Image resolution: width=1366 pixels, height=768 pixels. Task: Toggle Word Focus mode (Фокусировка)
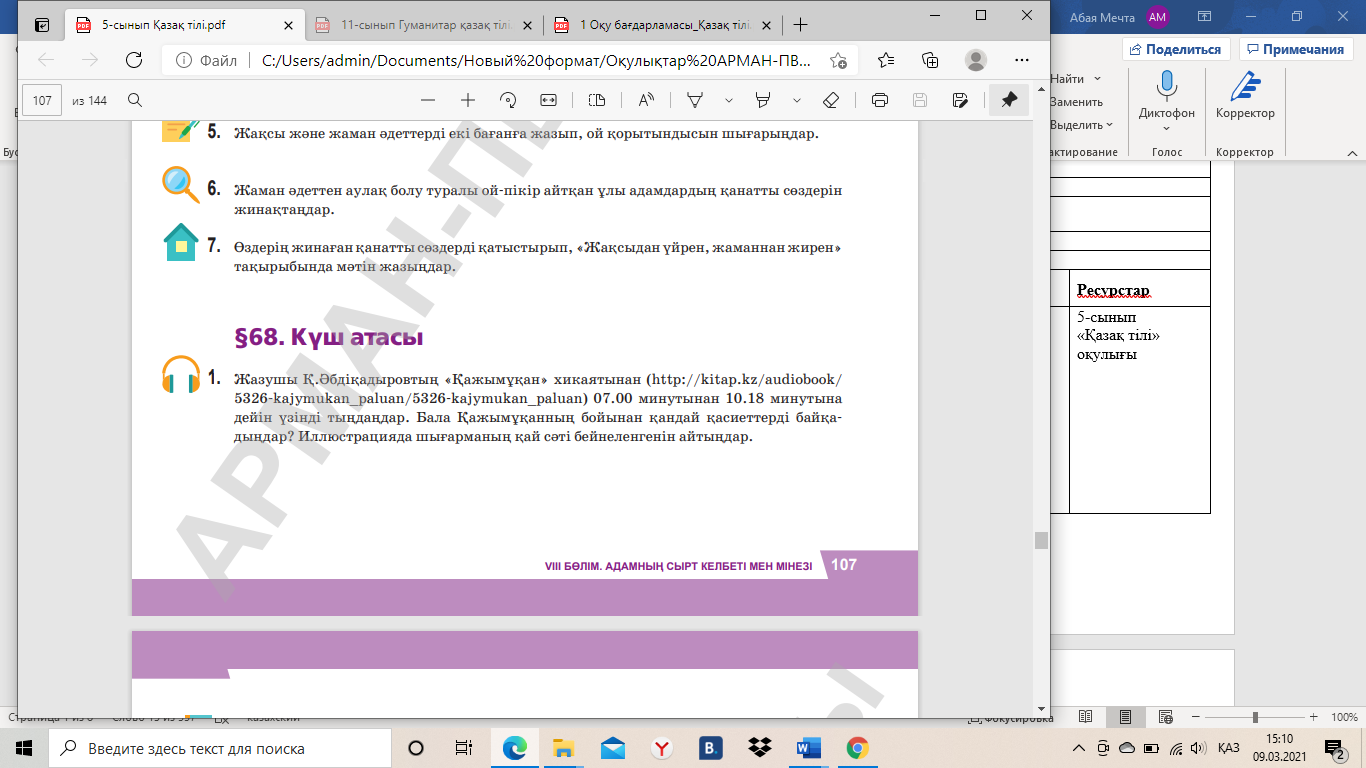click(x=1010, y=718)
